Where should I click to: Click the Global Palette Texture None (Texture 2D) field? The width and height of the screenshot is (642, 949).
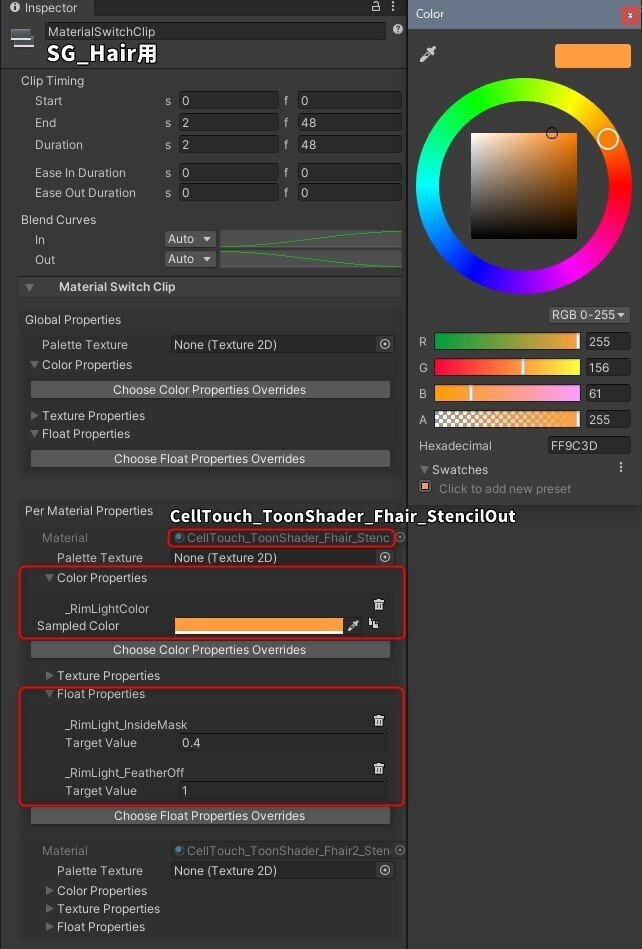(283, 344)
